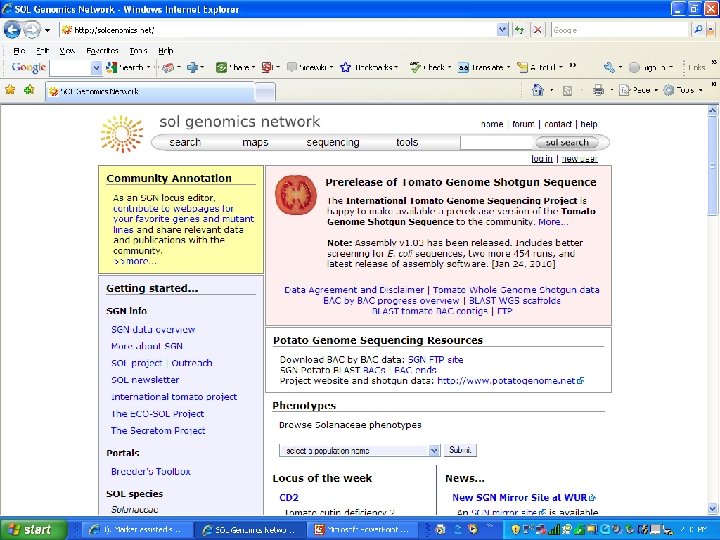The image size is (720, 540).
Task: Open the search menu on the site navigation bar
Action: (x=185, y=142)
